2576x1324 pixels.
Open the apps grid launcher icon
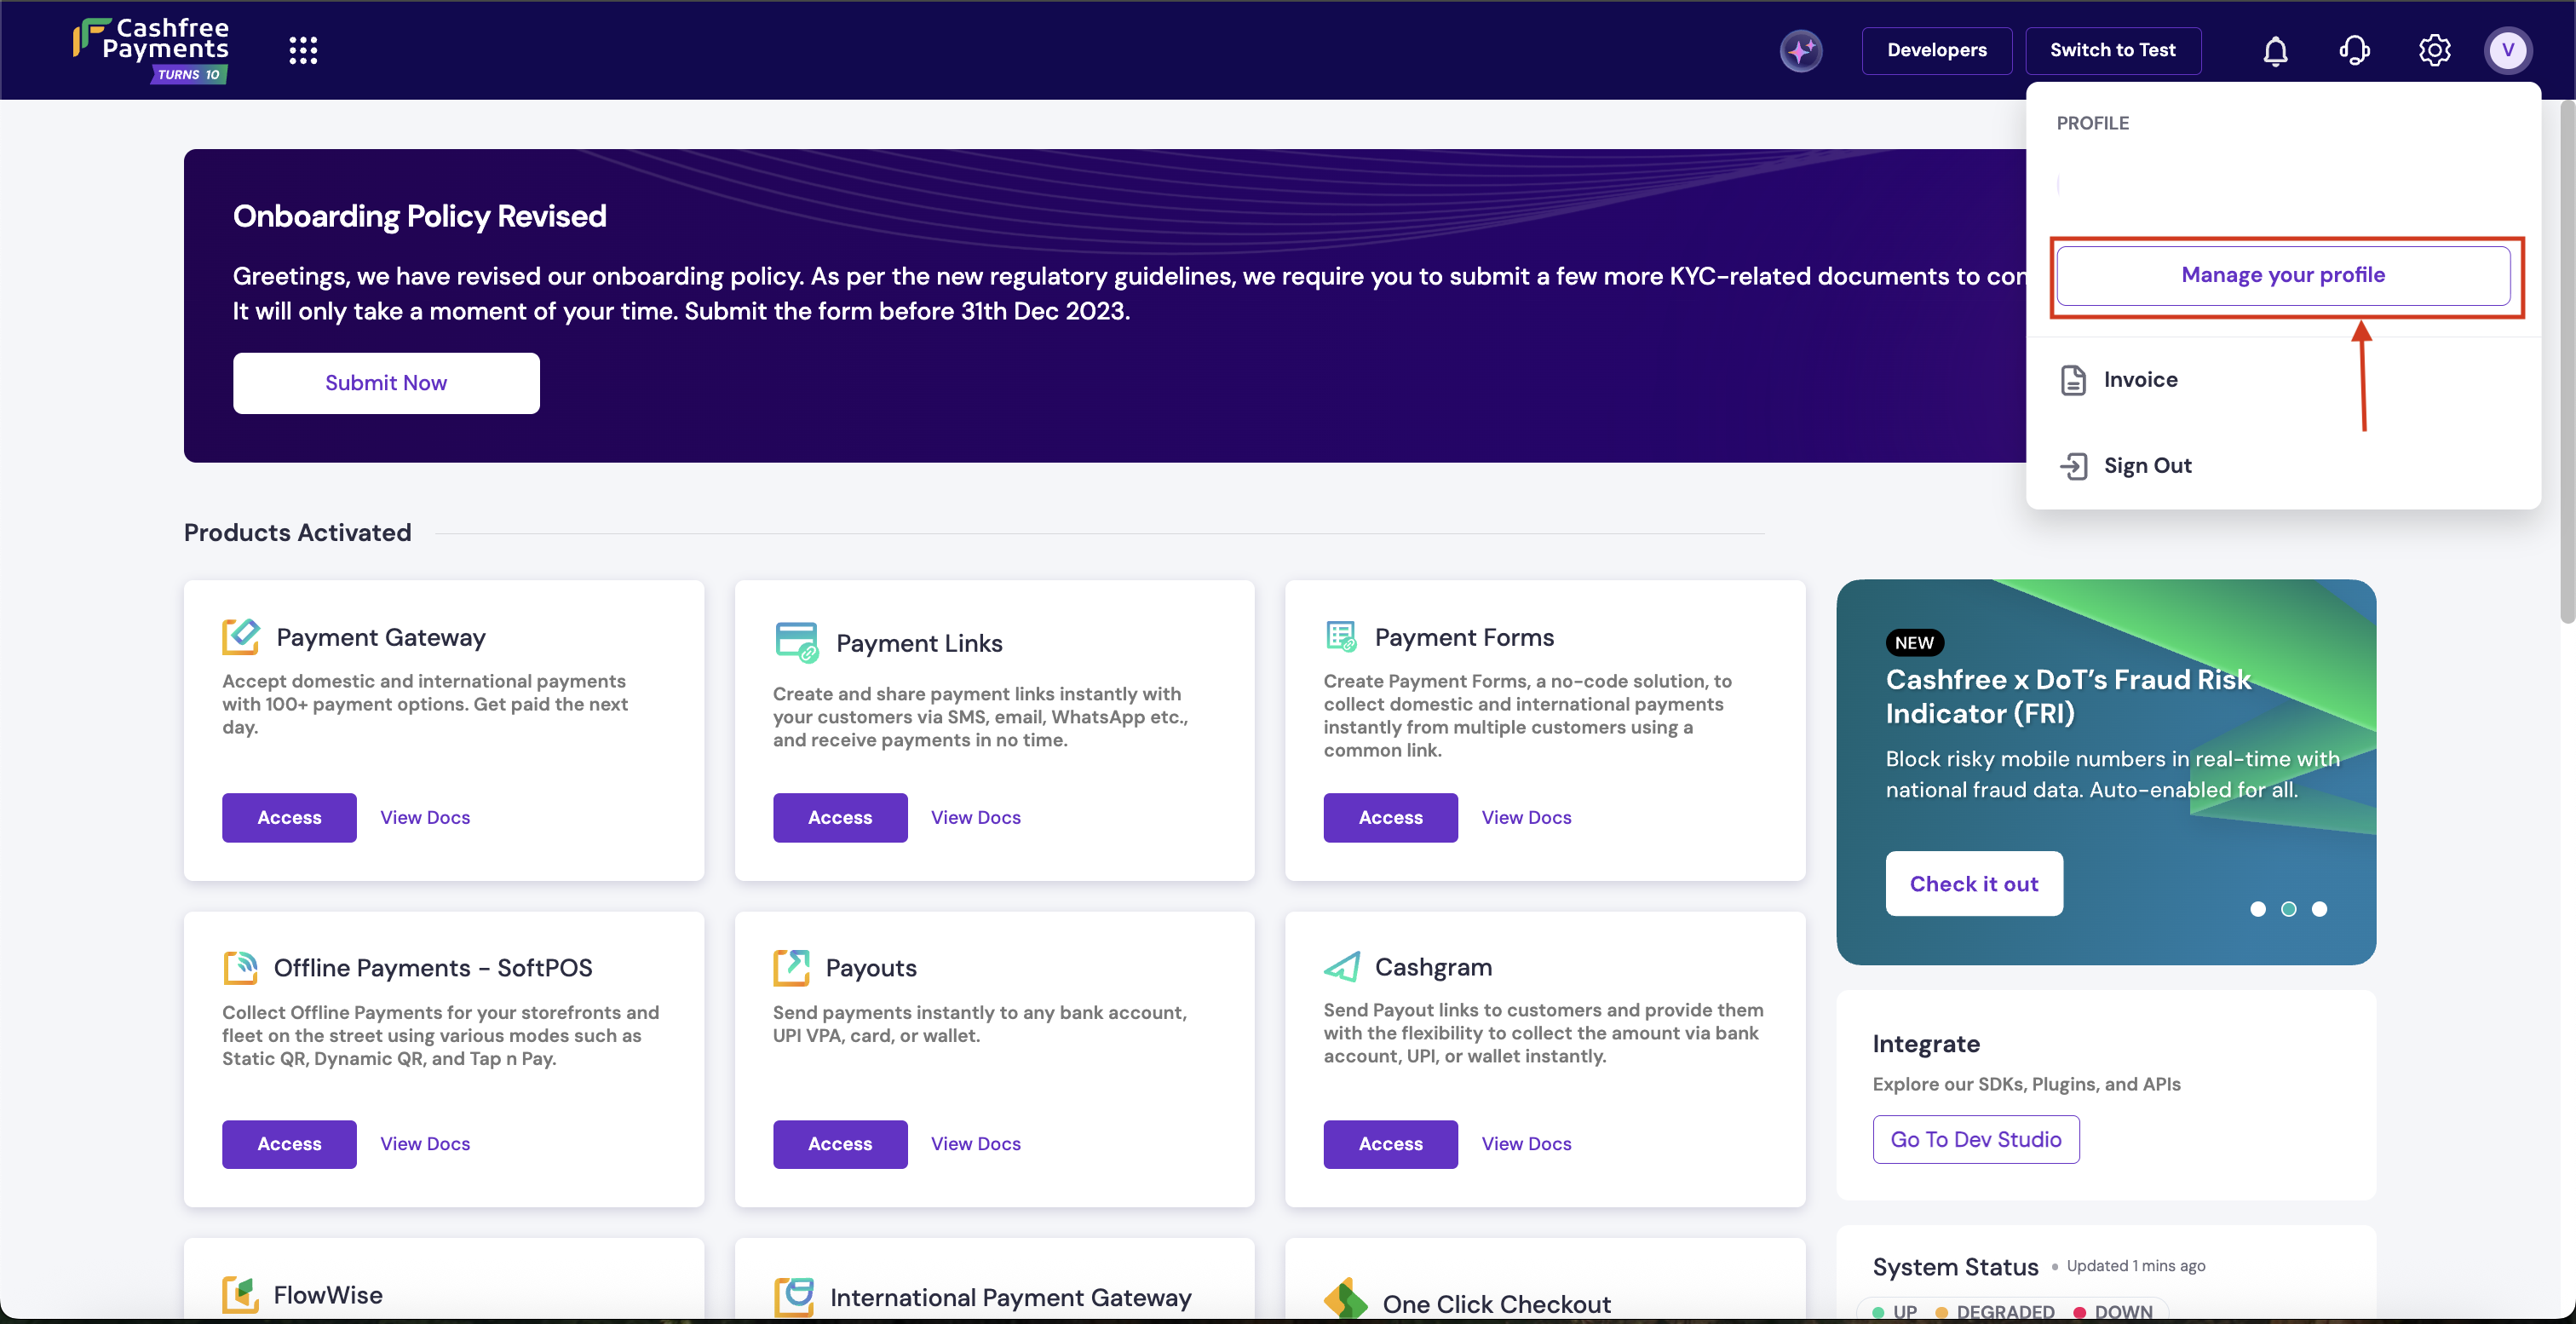tap(303, 50)
